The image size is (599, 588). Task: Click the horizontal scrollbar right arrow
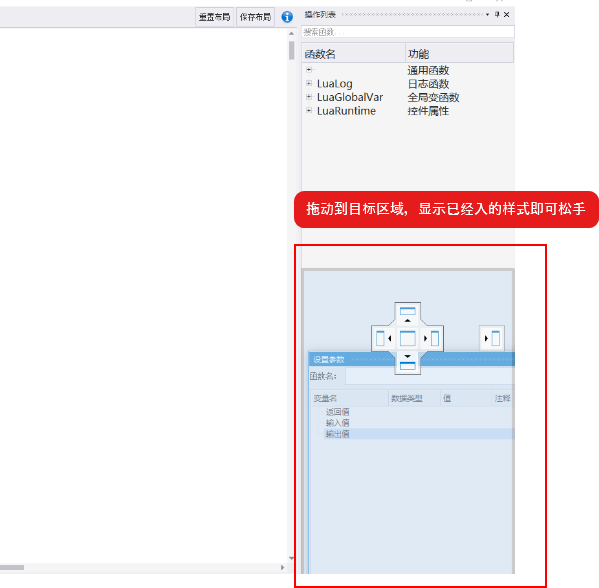pos(283,567)
